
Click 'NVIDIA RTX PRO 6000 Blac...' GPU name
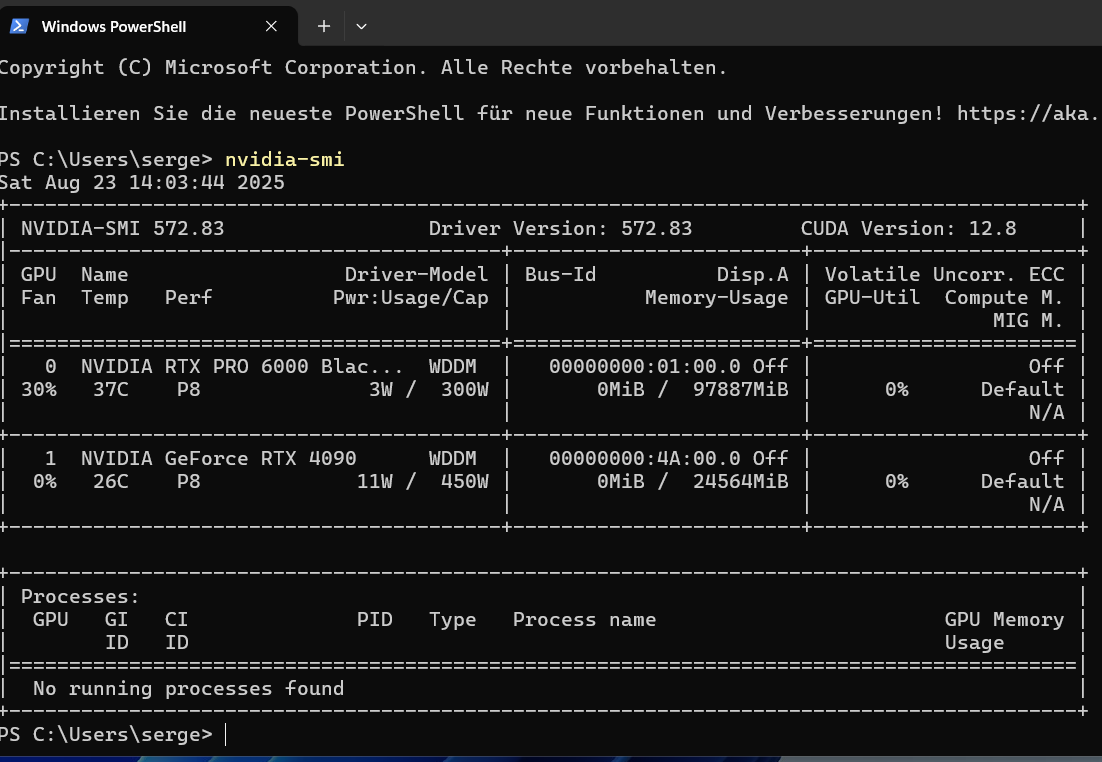click(242, 366)
